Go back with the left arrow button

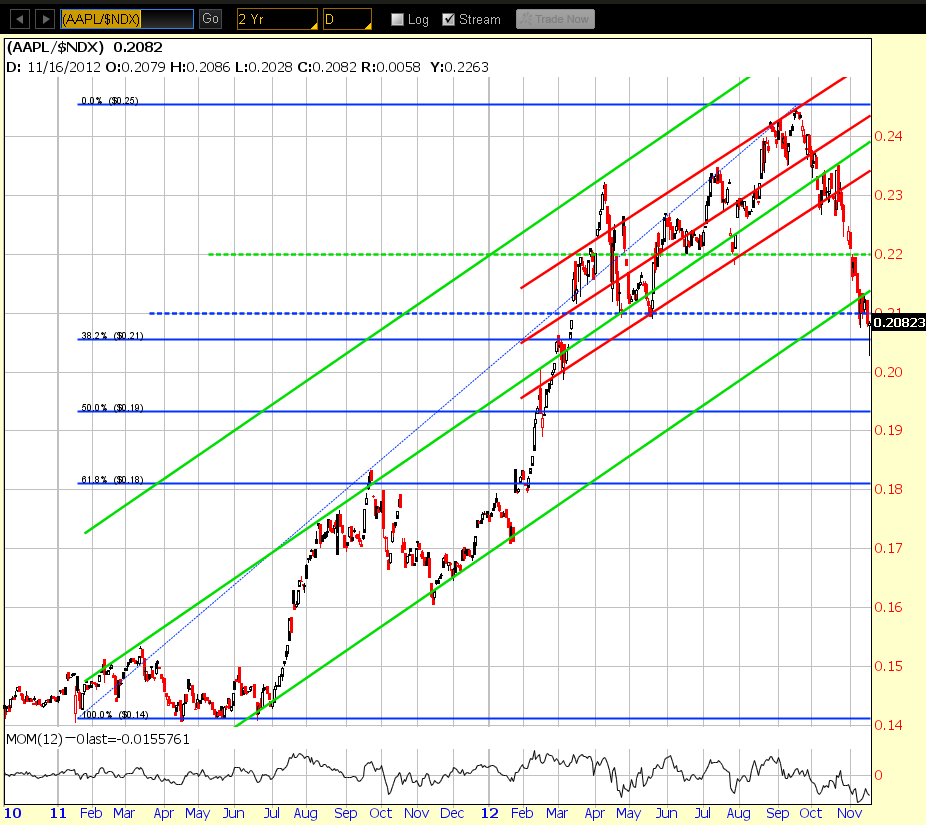point(19,19)
